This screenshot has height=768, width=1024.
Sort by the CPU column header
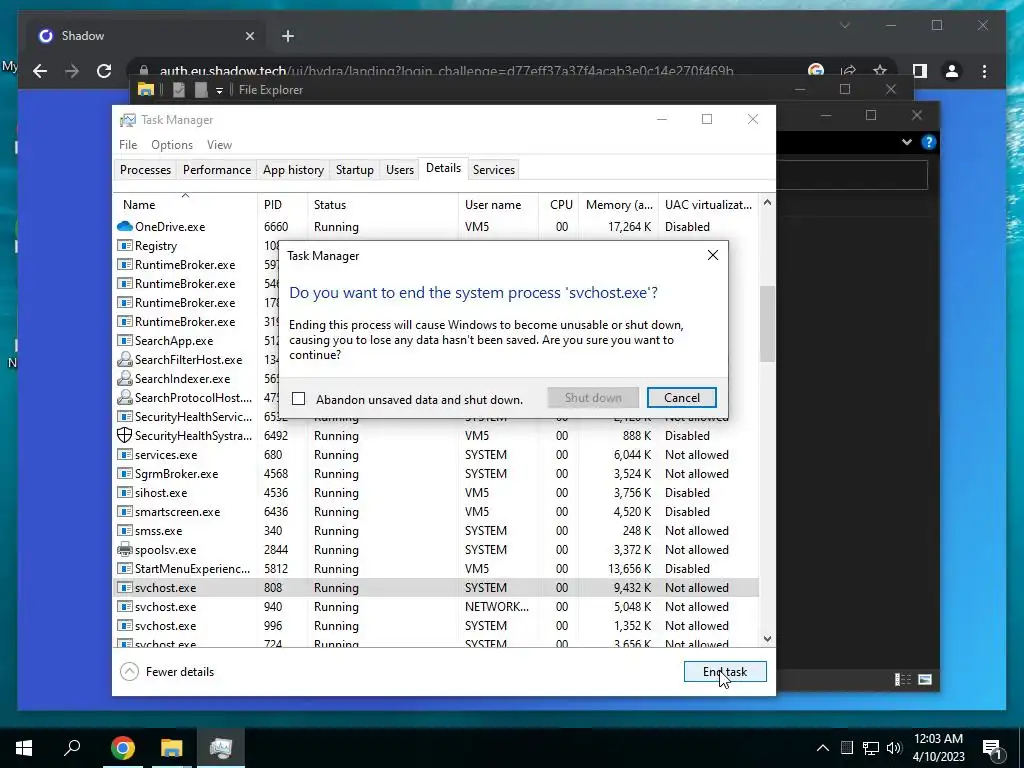click(x=560, y=204)
